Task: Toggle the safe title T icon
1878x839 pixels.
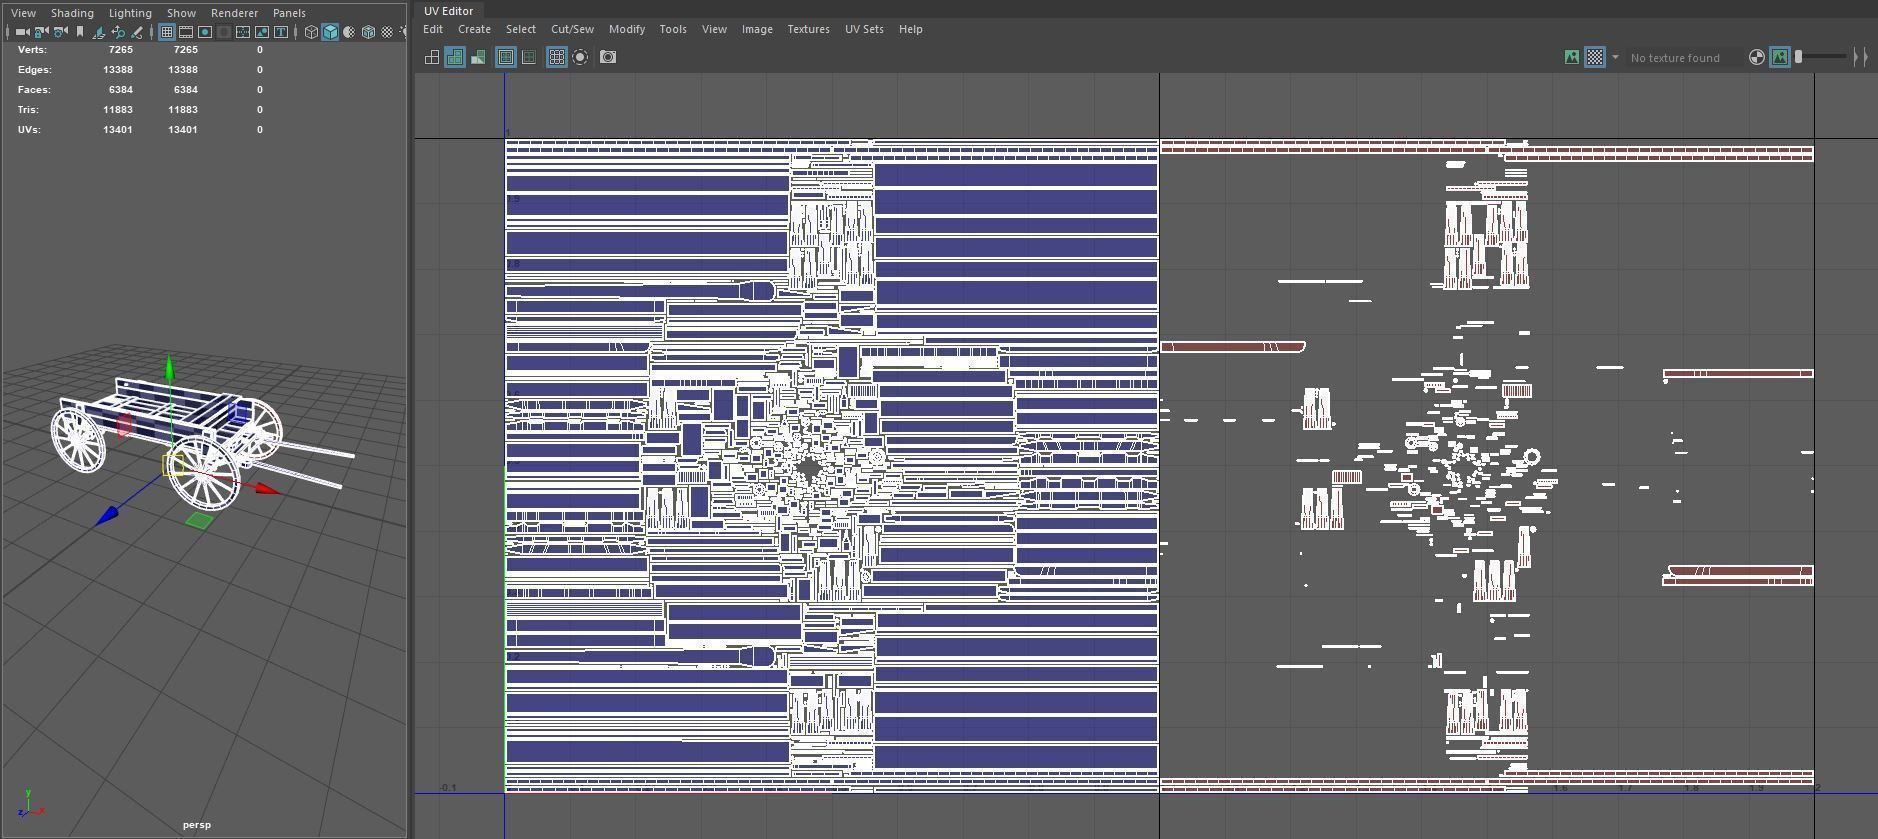Action: [281, 32]
